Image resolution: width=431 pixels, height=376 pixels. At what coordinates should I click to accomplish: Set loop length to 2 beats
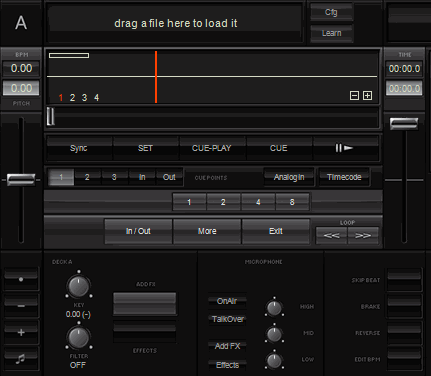tap(223, 202)
